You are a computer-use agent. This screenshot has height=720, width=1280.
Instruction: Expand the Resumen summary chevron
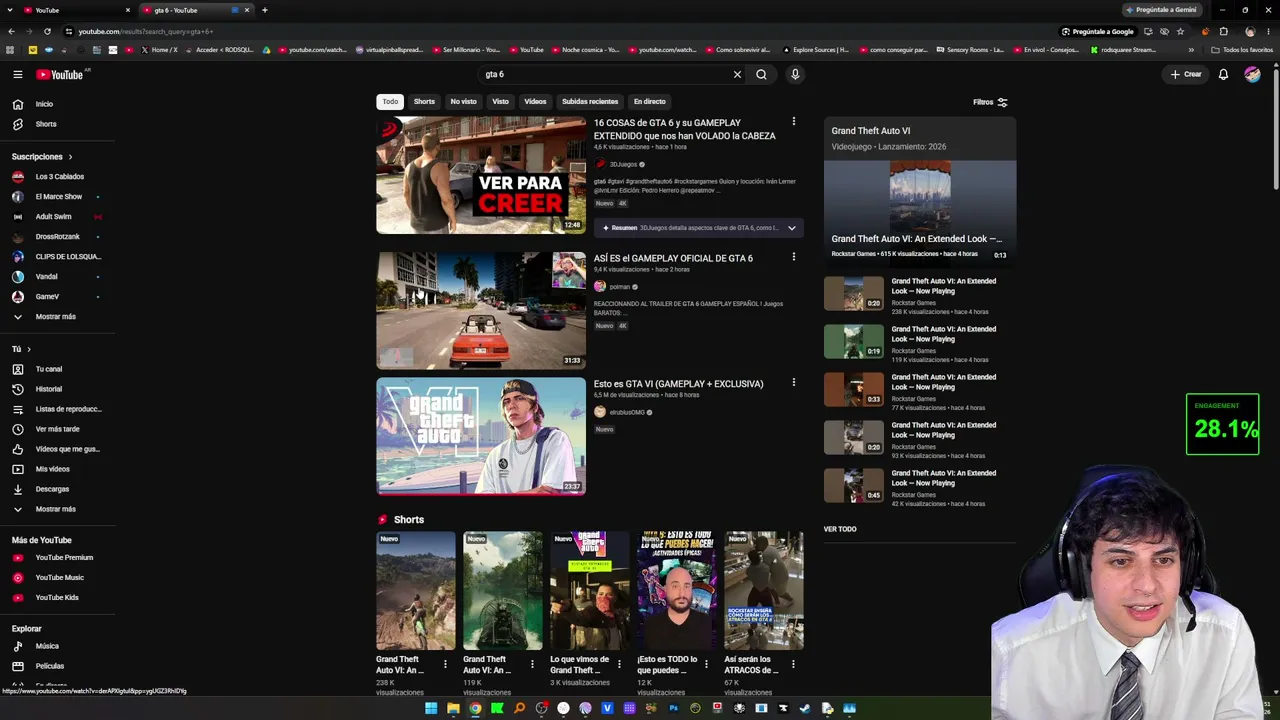[791, 228]
